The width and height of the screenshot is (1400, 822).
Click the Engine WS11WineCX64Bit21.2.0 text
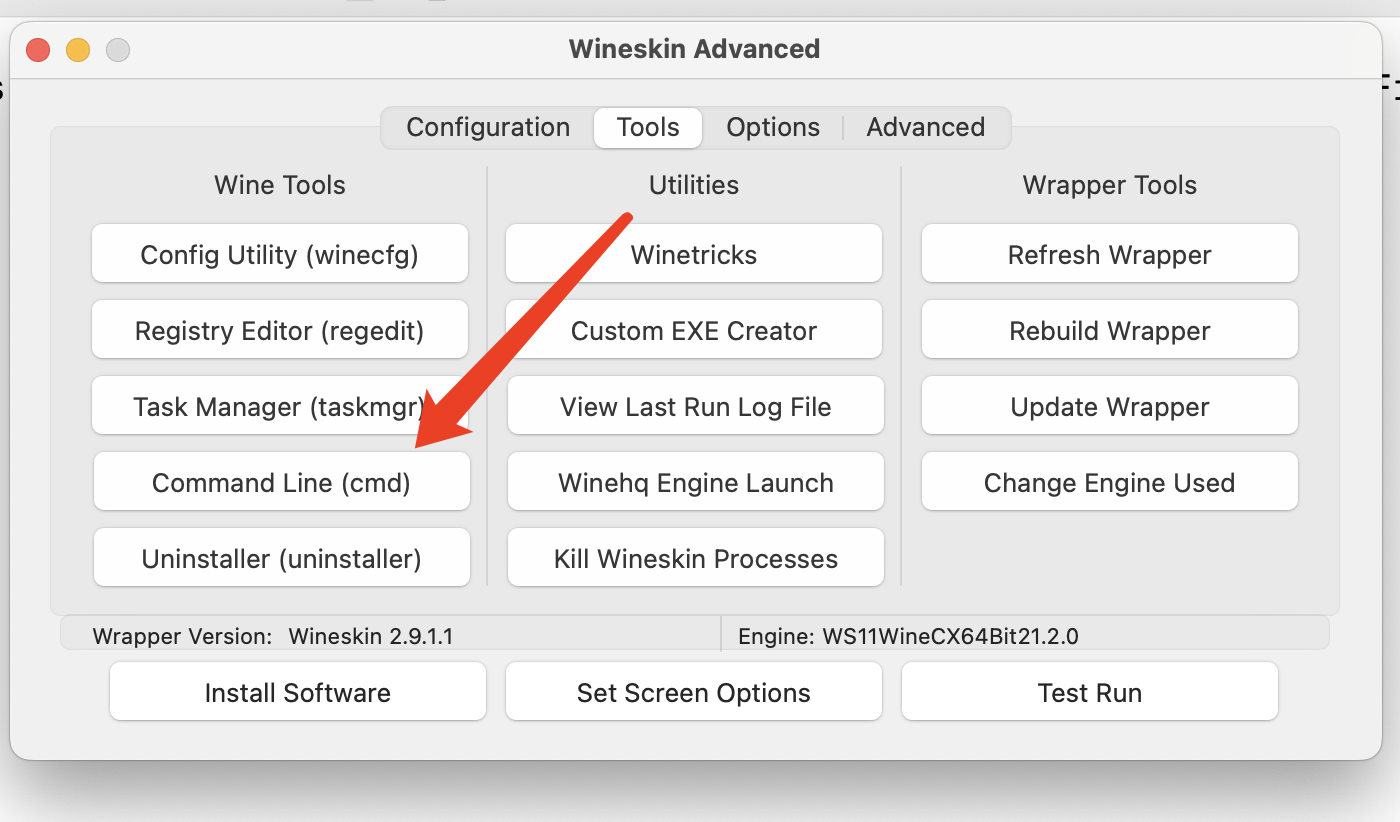click(x=908, y=635)
